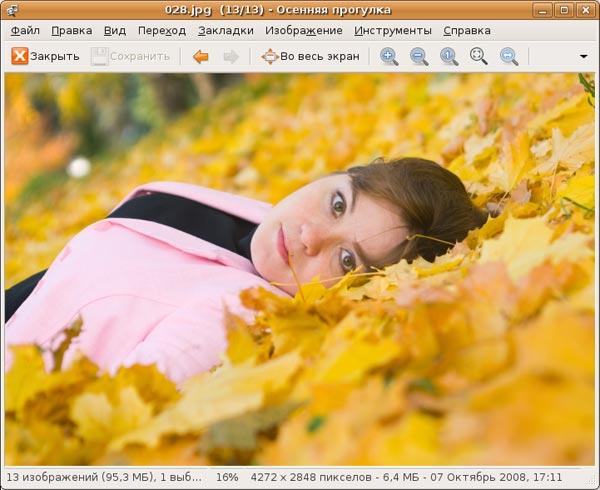The width and height of the screenshot is (600, 490).
Task: Open the Файл menu
Action: point(25,31)
